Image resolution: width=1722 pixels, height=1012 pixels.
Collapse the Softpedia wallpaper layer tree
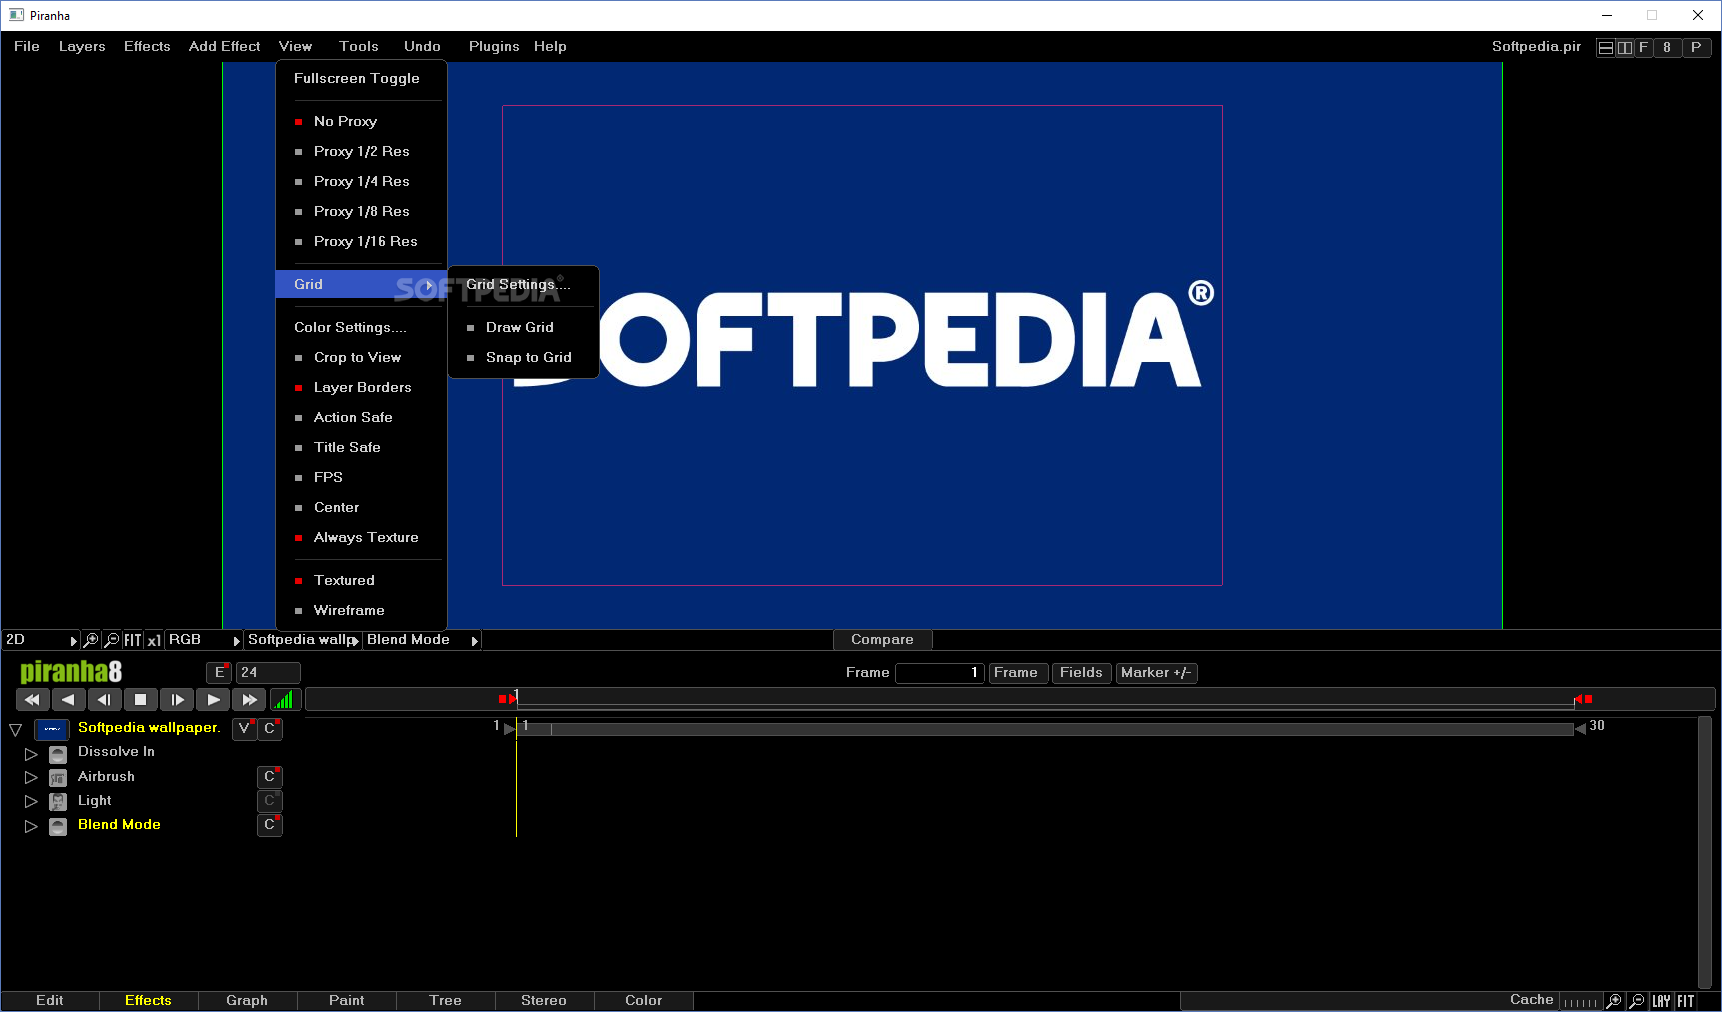[15, 730]
